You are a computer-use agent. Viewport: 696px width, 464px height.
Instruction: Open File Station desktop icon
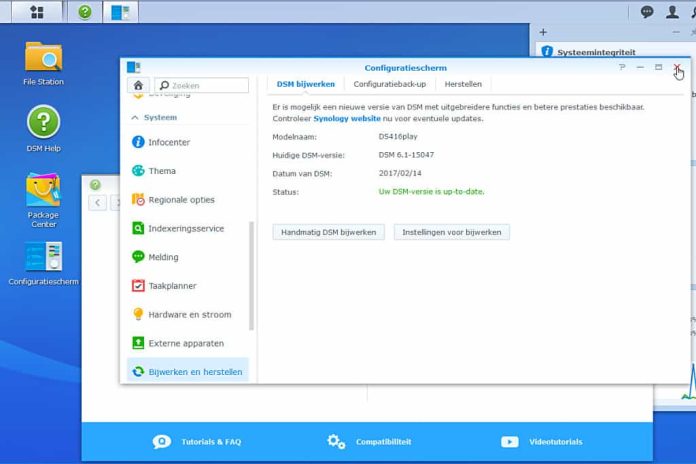click(44, 63)
